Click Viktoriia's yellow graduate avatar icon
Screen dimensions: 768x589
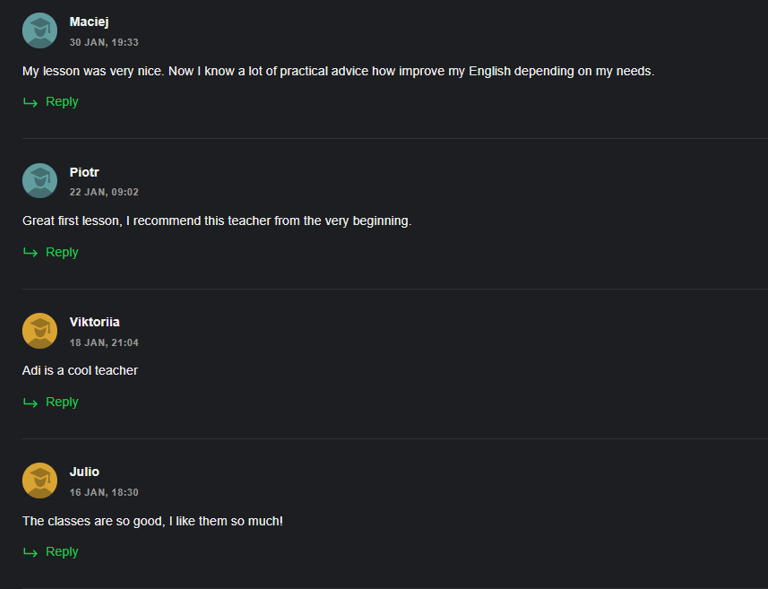(40, 331)
